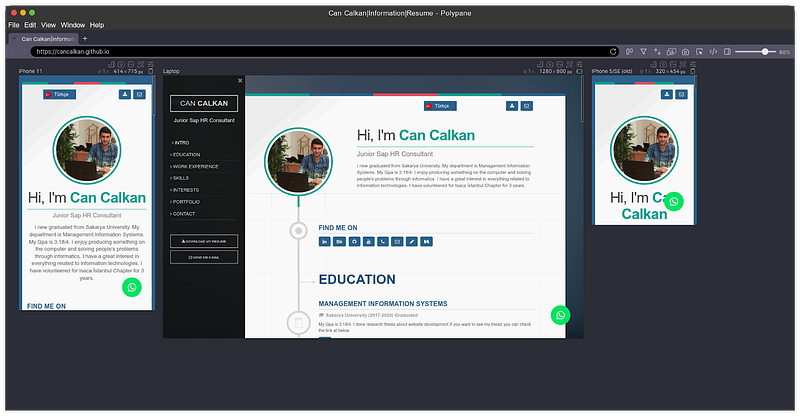
Task: Open the Help menu
Action: [x=97, y=25]
